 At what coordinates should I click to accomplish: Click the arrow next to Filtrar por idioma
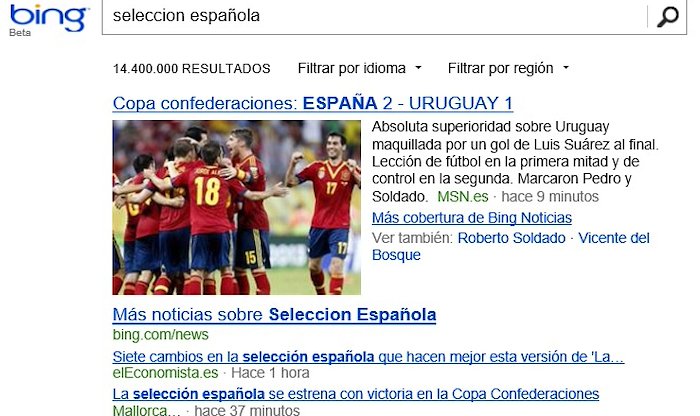(x=418, y=68)
